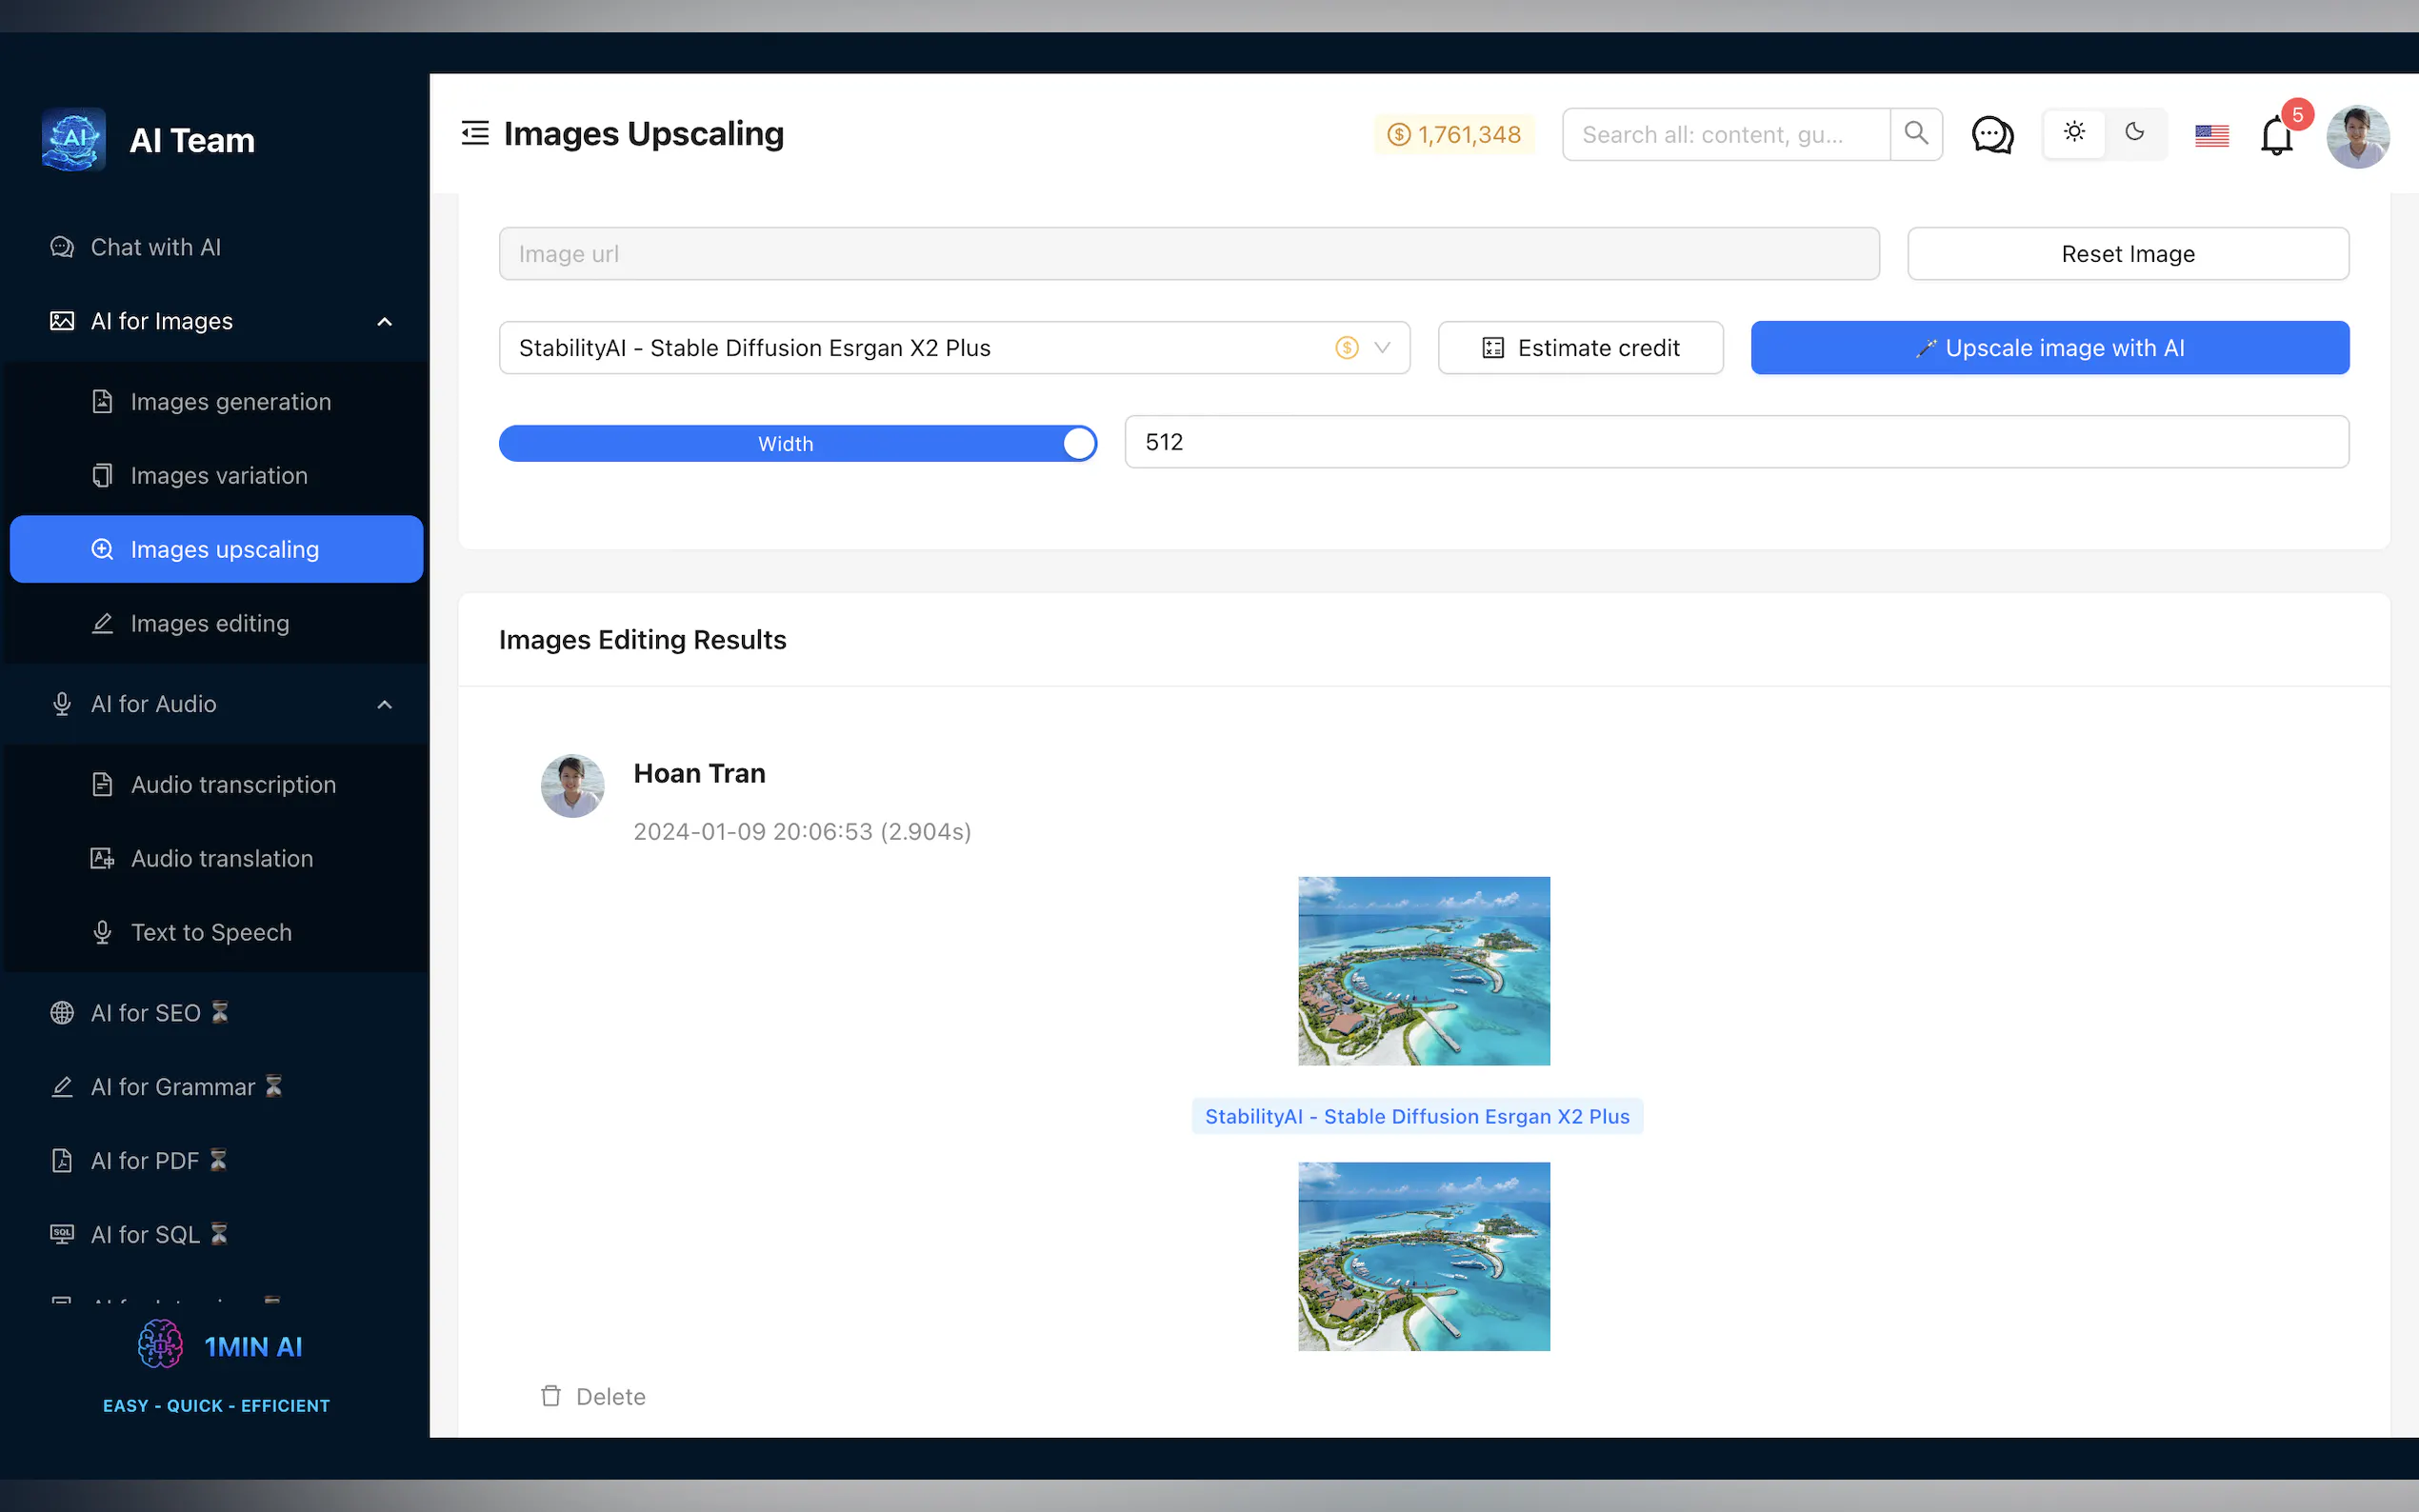Click the 1,761,348 credits balance badge
2419x1512 pixels.
(x=1454, y=135)
